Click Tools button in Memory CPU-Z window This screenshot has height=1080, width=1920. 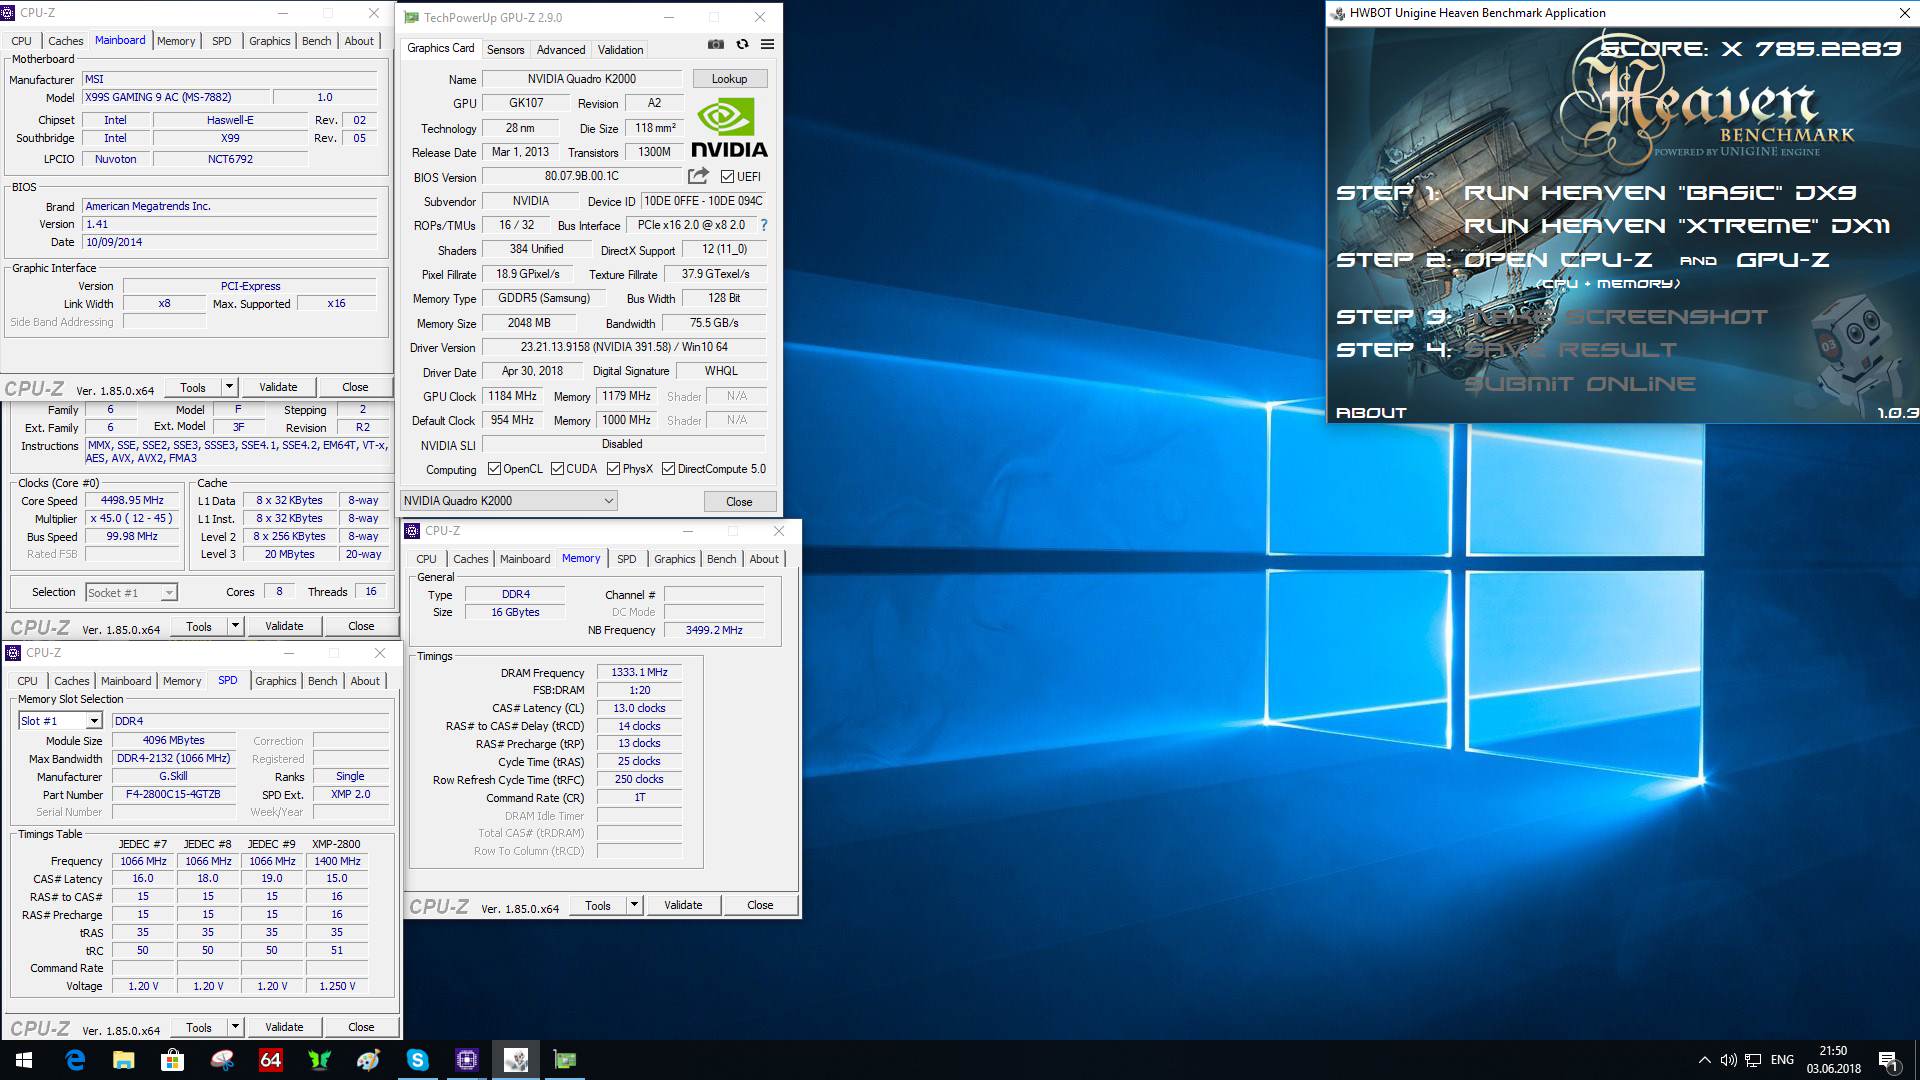pyautogui.click(x=598, y=905)
